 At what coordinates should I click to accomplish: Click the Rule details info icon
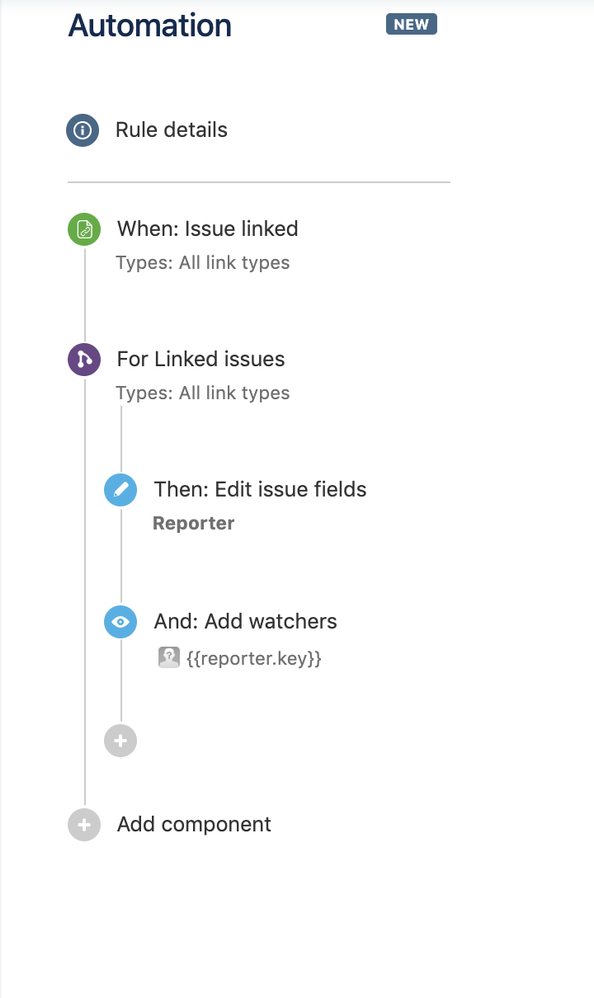tap(83, 130)
